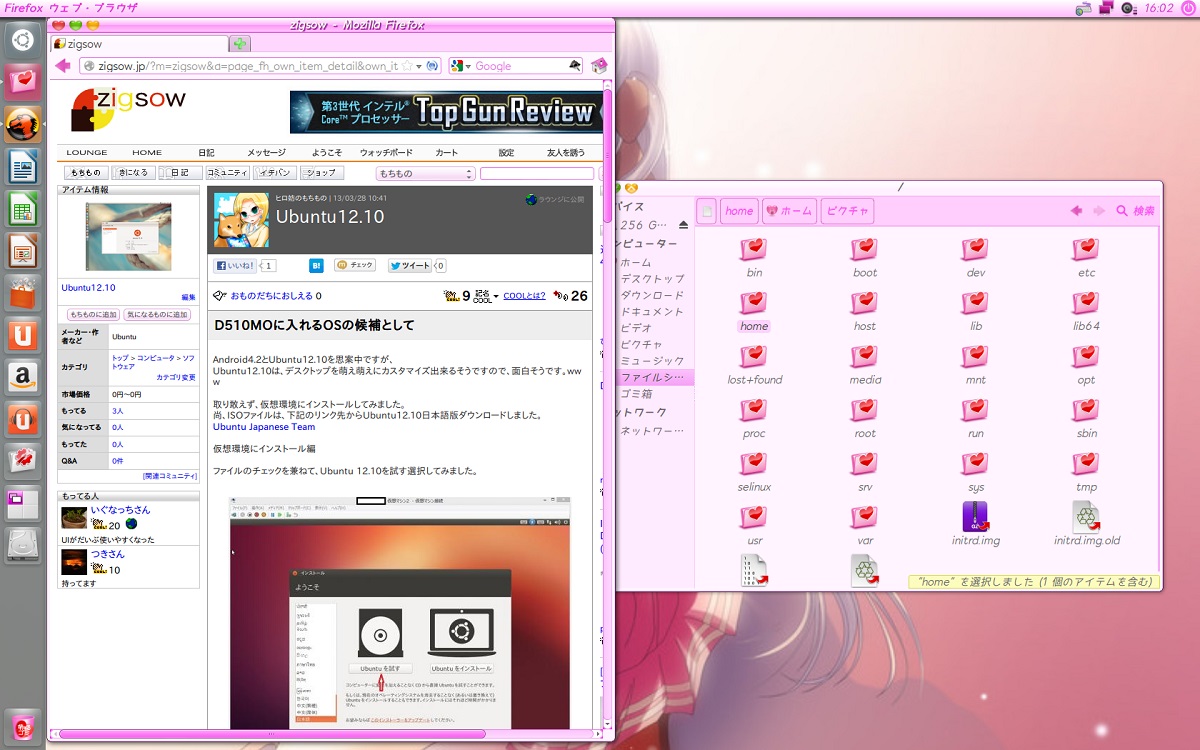Image resolution: width=1200 pixels, height=750 pixels.
Task: Select the zigsow browser tab
Action: tap(140, 44)
